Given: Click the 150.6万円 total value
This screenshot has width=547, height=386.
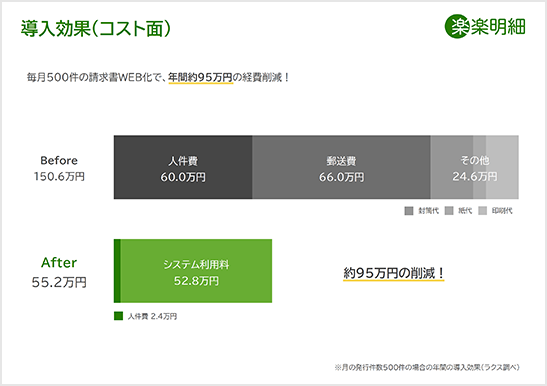Looking at the screenshot, I should coord(59,177).
